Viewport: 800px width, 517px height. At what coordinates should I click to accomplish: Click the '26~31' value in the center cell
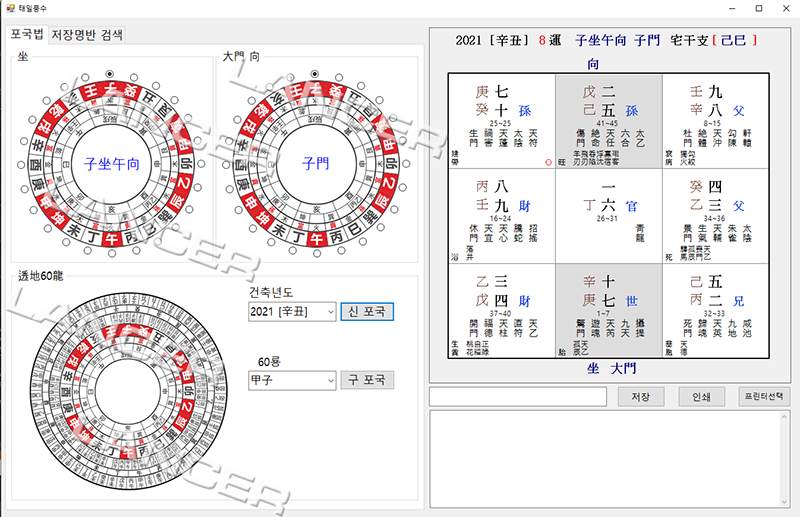pos(607,218)
